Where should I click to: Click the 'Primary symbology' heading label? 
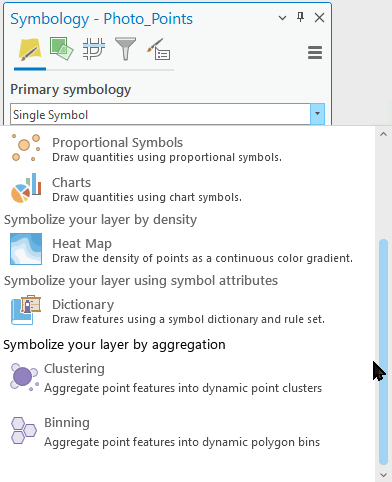71,90
